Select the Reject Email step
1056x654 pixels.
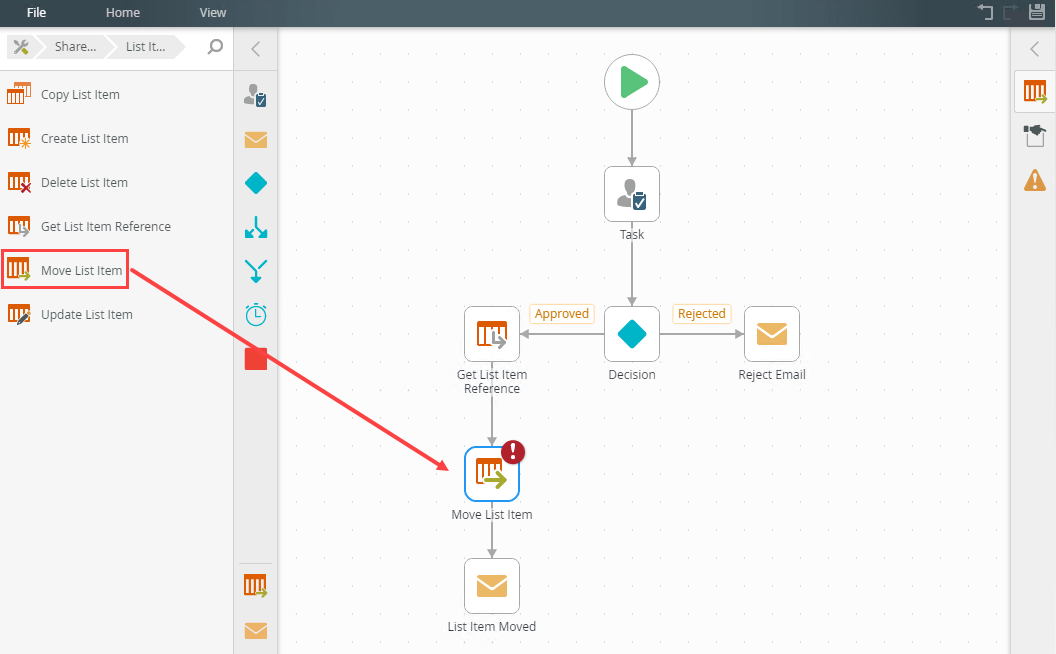(x=772, y=334)
